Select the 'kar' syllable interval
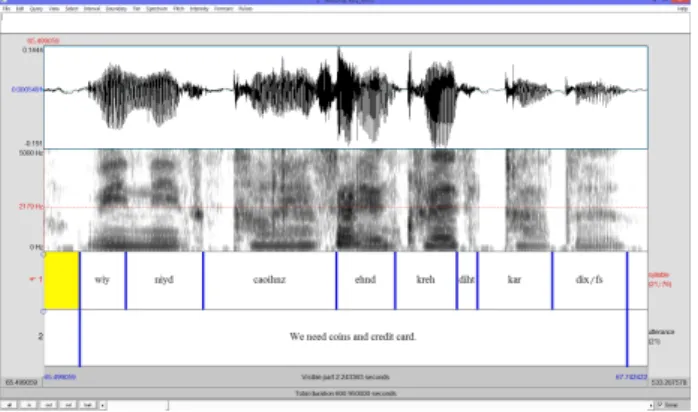The image size is (698, 412). [x=515, y=280]
